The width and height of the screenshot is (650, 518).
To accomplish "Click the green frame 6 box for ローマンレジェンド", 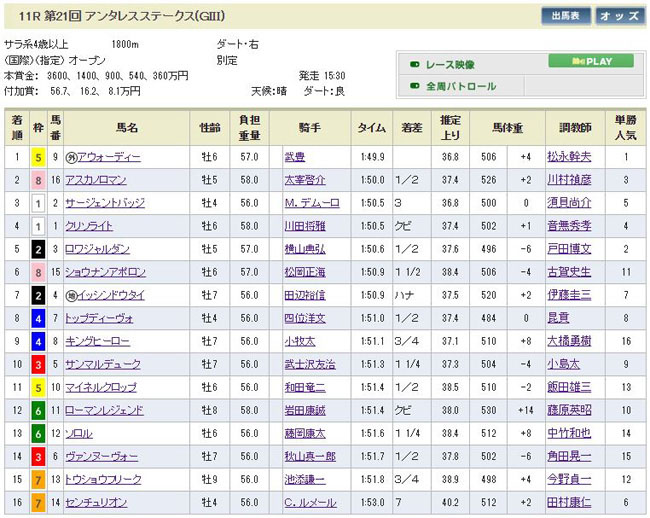I will (38, 410).
